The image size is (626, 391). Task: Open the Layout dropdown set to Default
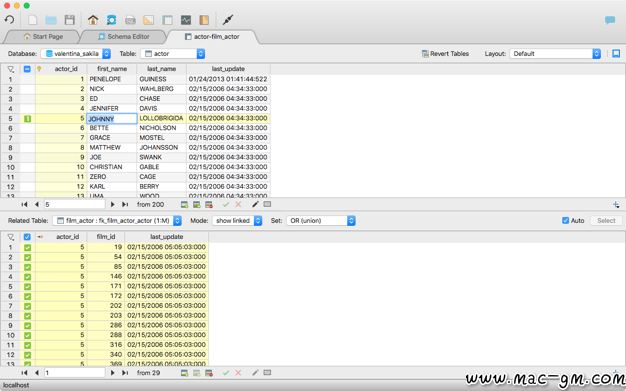(555, 54)
